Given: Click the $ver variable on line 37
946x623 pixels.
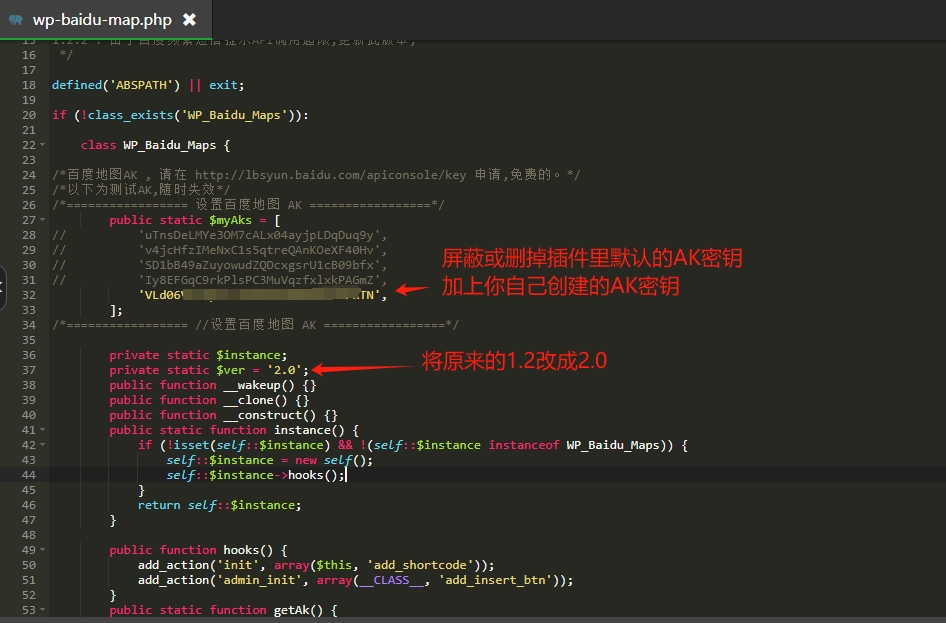Looking at the screenshot, I should click(x=230, y=370).
